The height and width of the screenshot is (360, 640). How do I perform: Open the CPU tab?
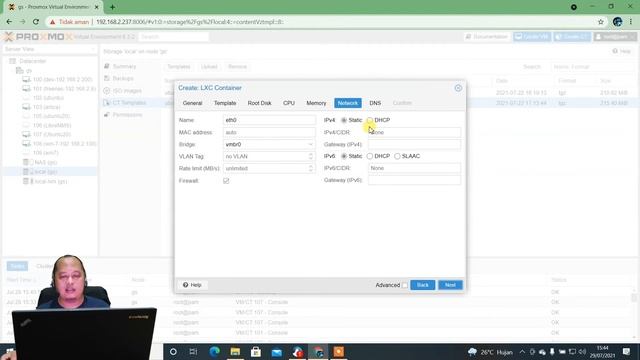(289, 103)
